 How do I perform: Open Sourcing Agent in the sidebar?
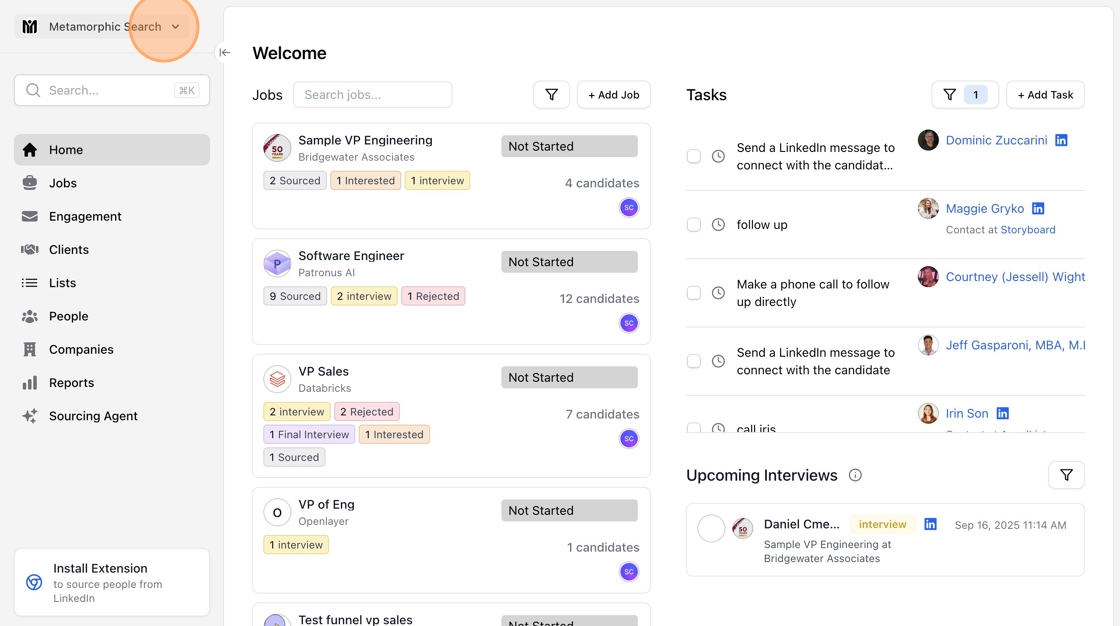93,416
